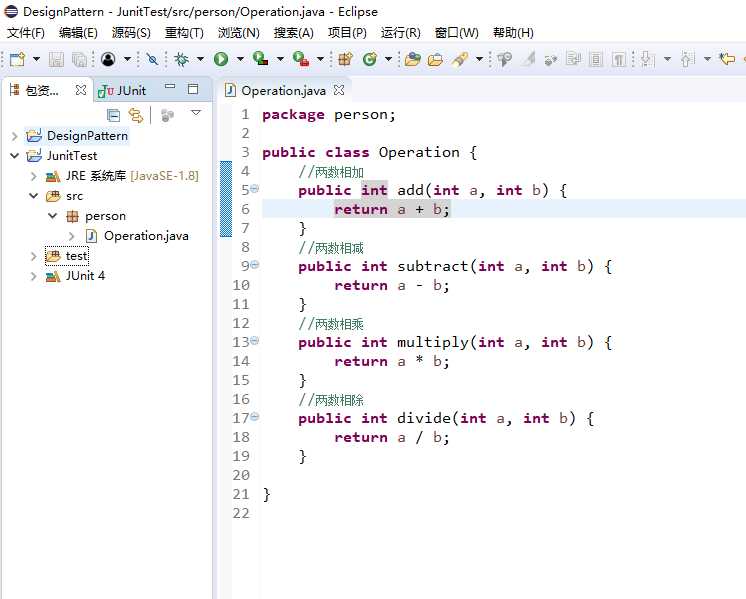Screen dimensions: 746x599
Task: Toggle the Skip All Breakpoints icon
Action: (x=152, y=59)
